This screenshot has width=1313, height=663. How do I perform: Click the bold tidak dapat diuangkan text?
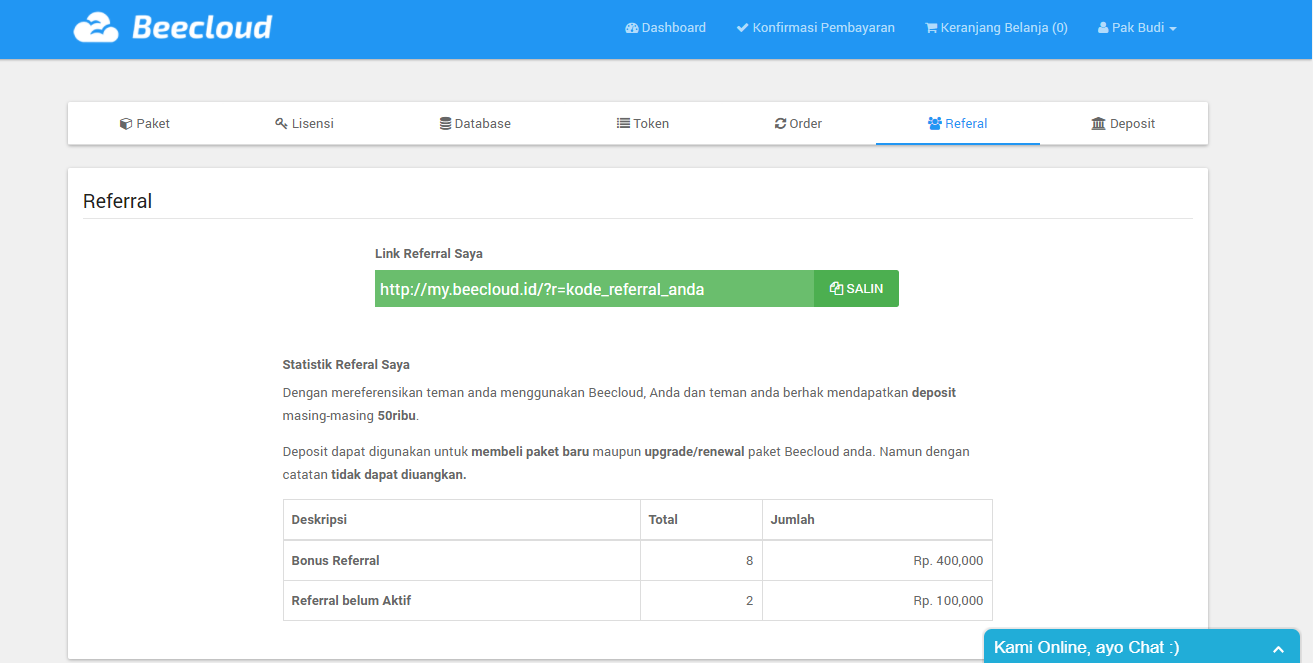coord(399,475)
